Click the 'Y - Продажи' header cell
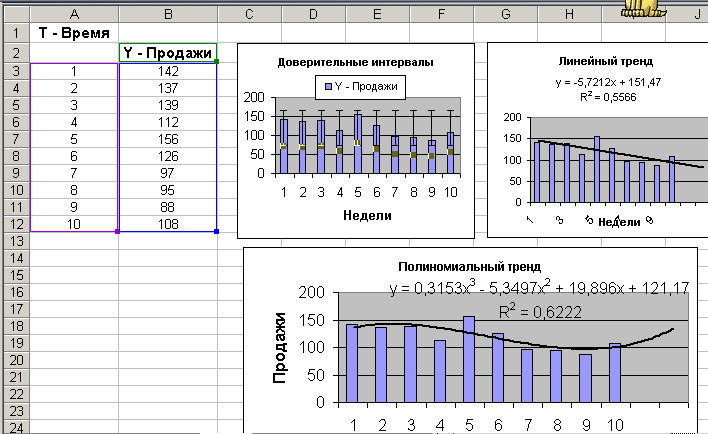 167,52
